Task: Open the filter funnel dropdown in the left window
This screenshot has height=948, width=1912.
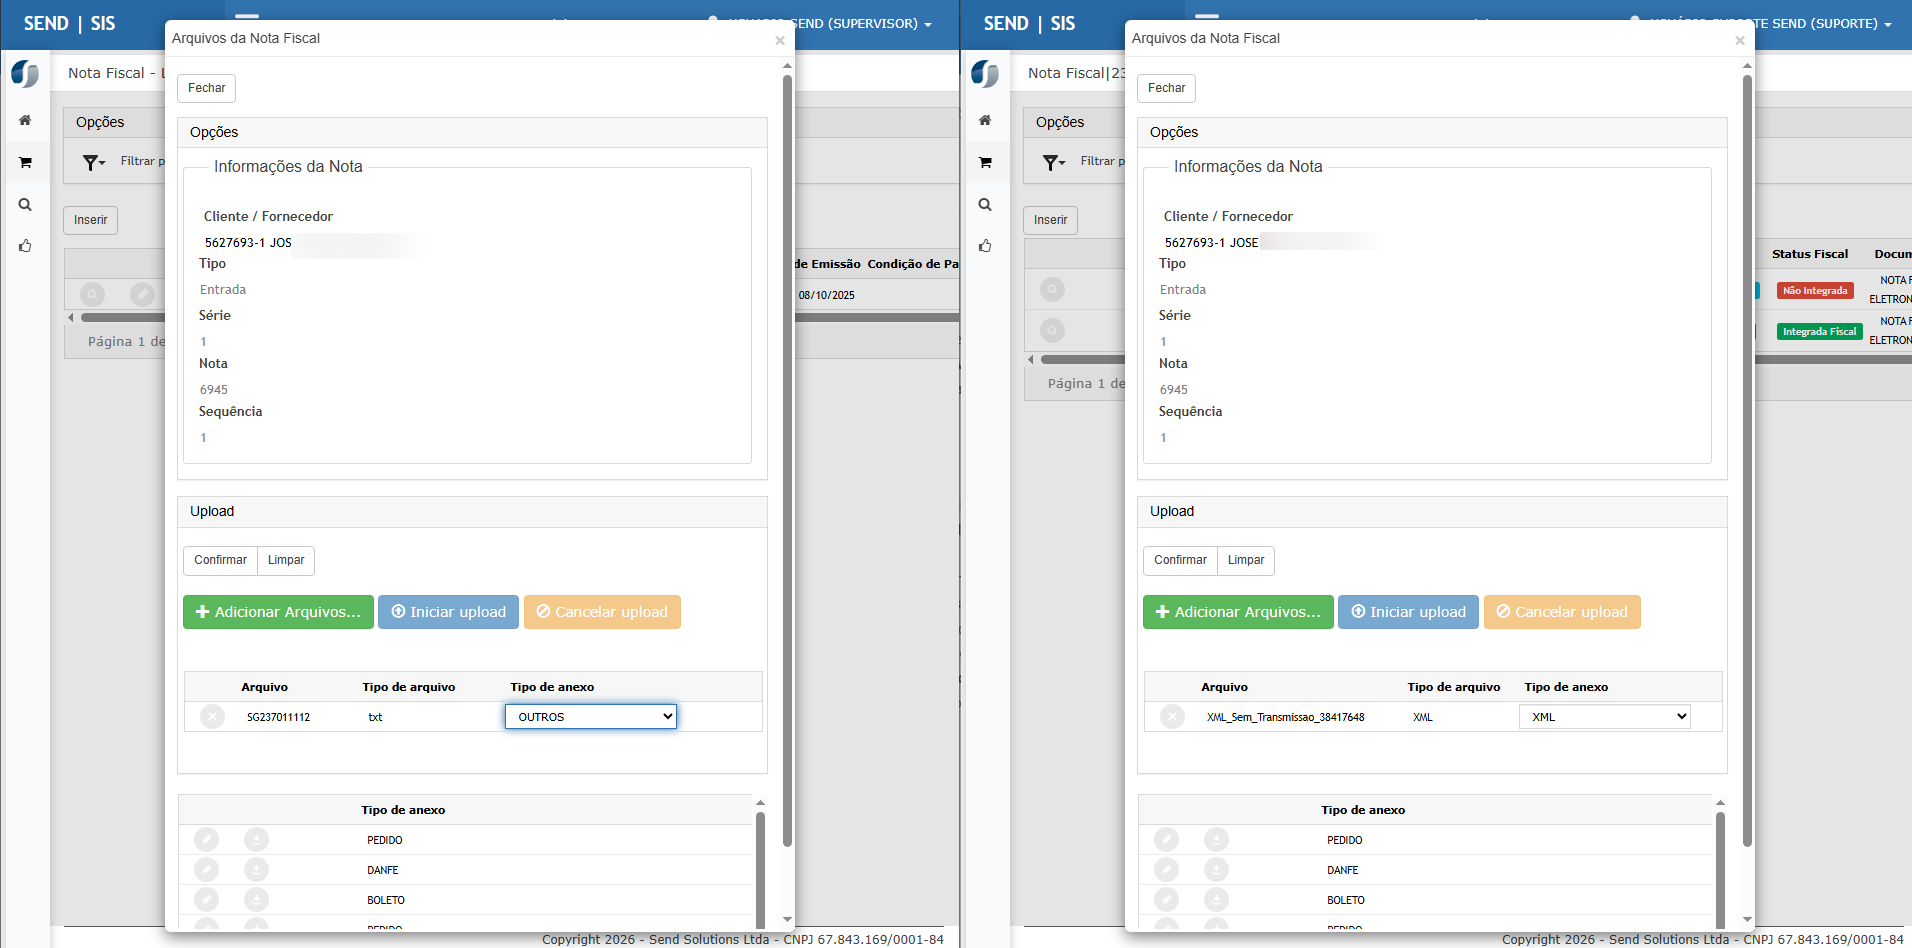Action: coord(94,162)
